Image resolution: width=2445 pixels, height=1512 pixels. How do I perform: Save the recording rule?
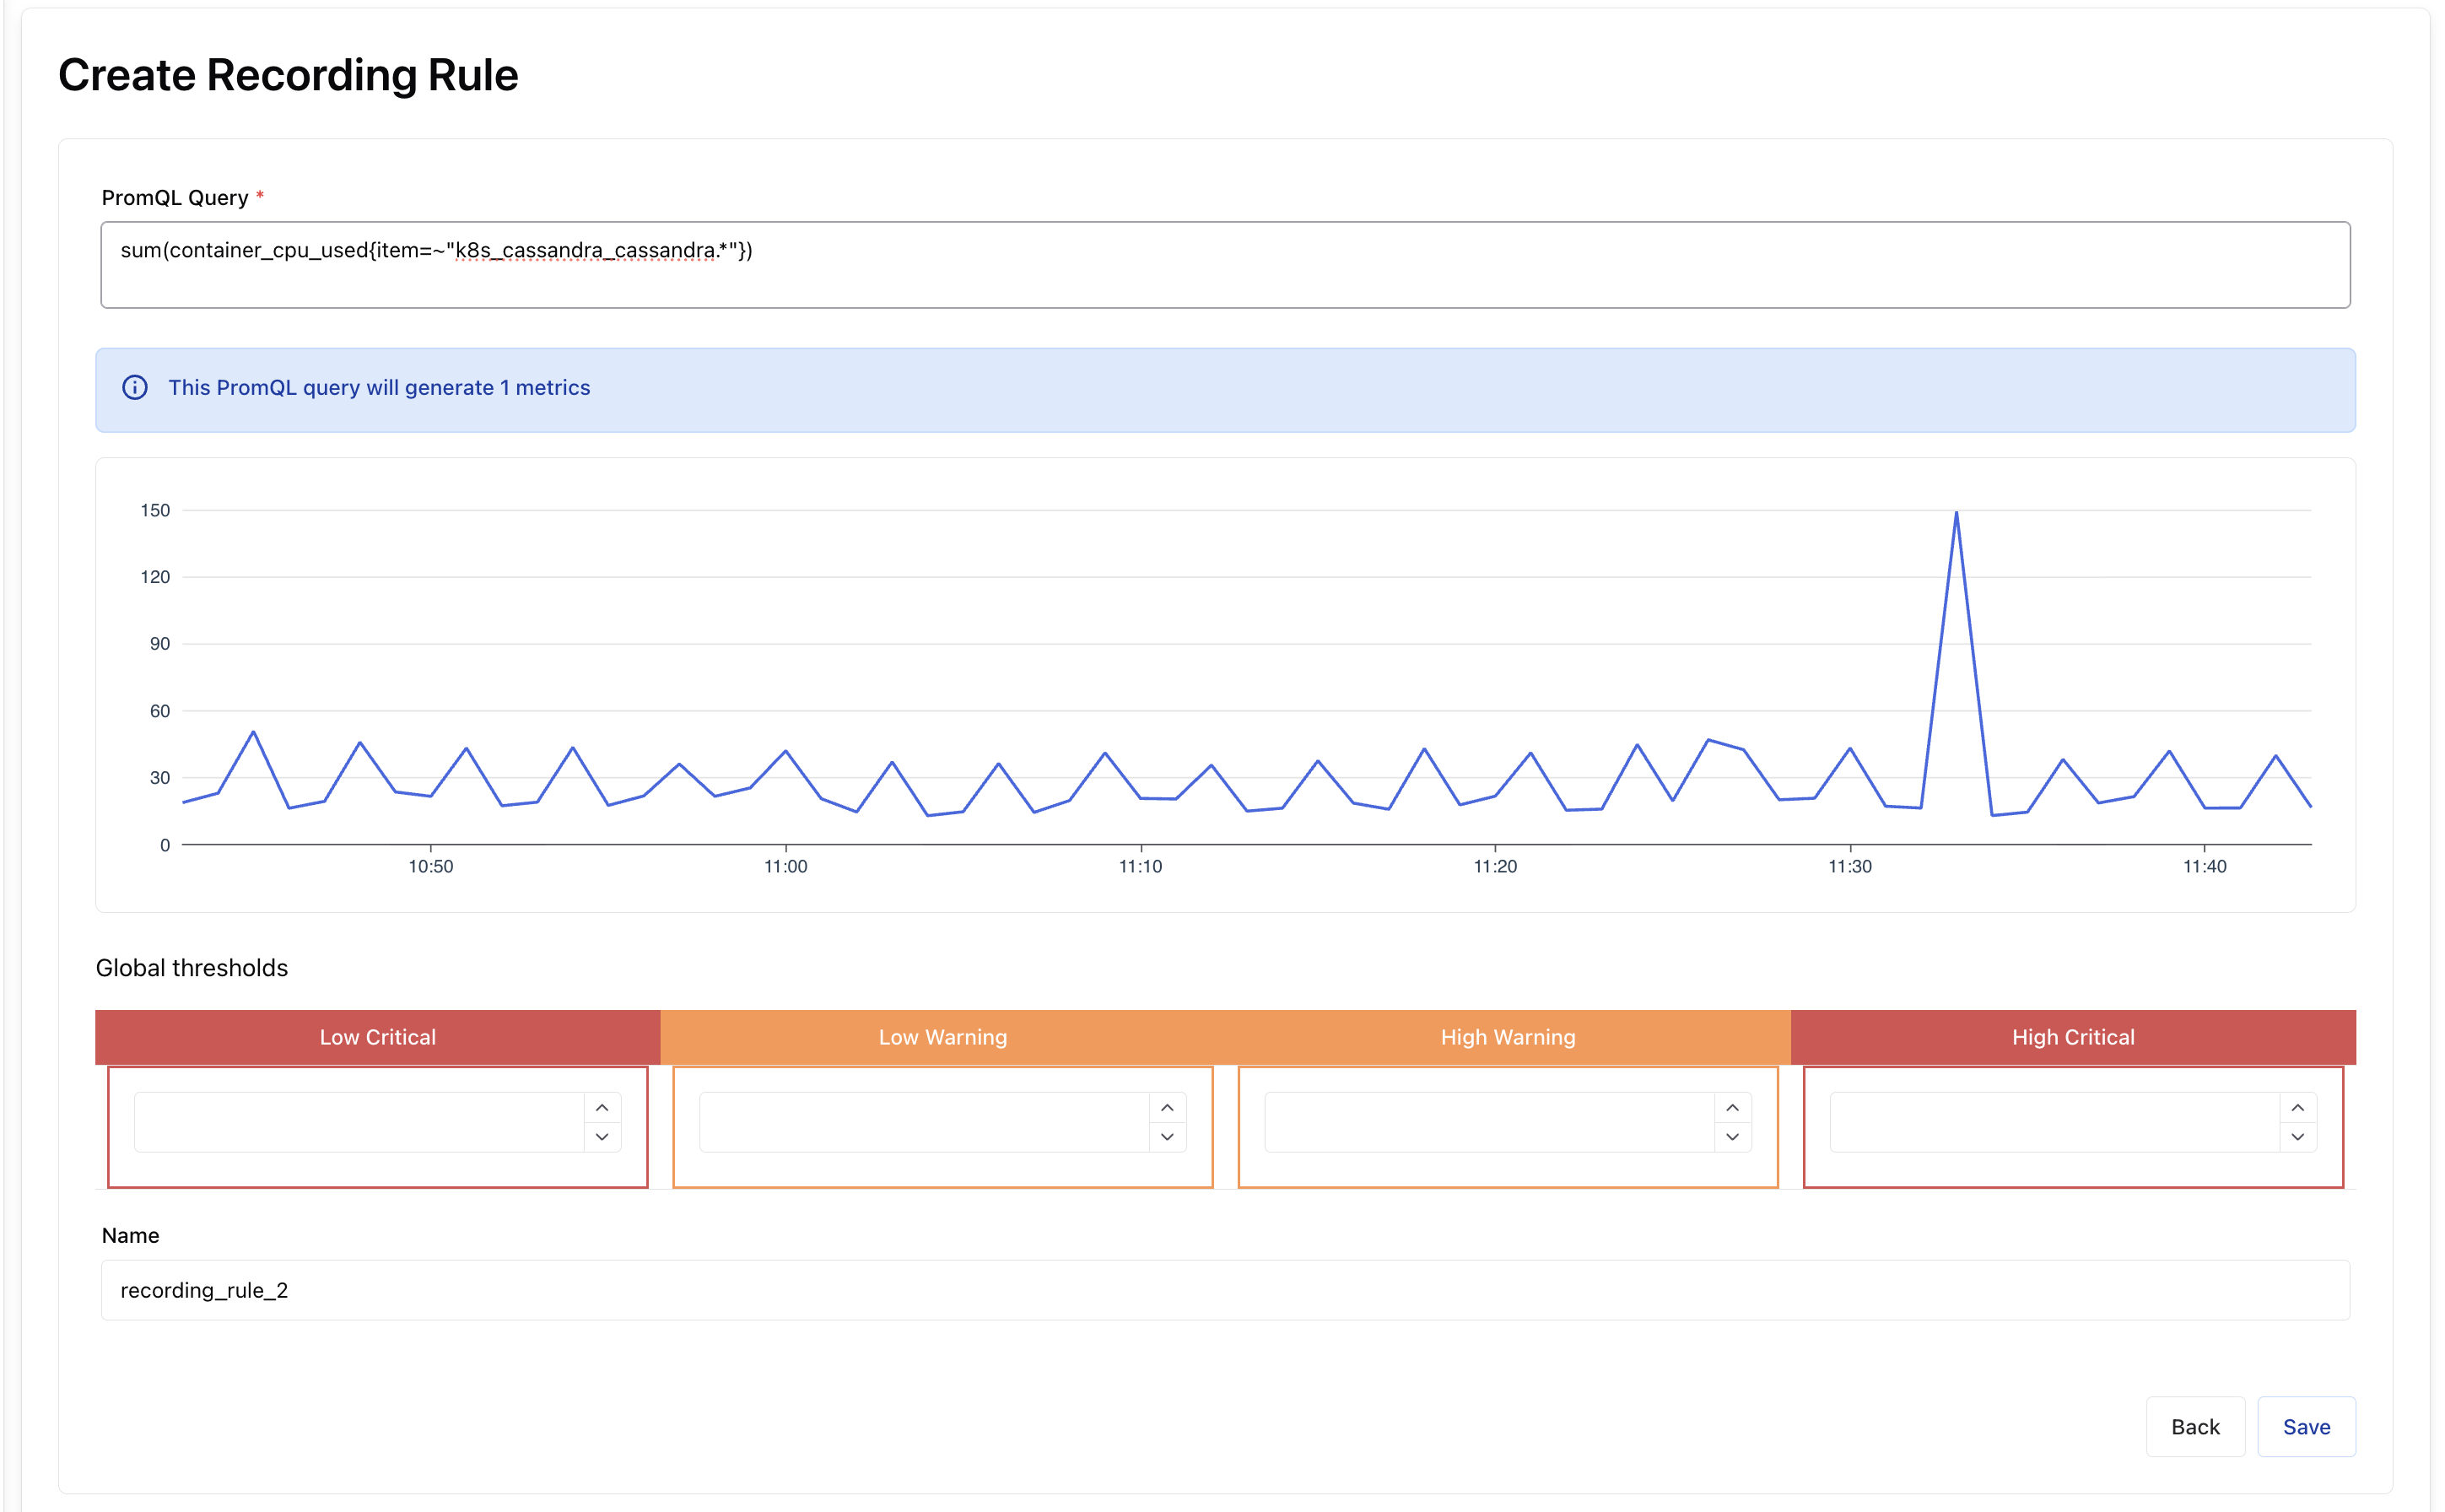[x=2305, y=1427]
